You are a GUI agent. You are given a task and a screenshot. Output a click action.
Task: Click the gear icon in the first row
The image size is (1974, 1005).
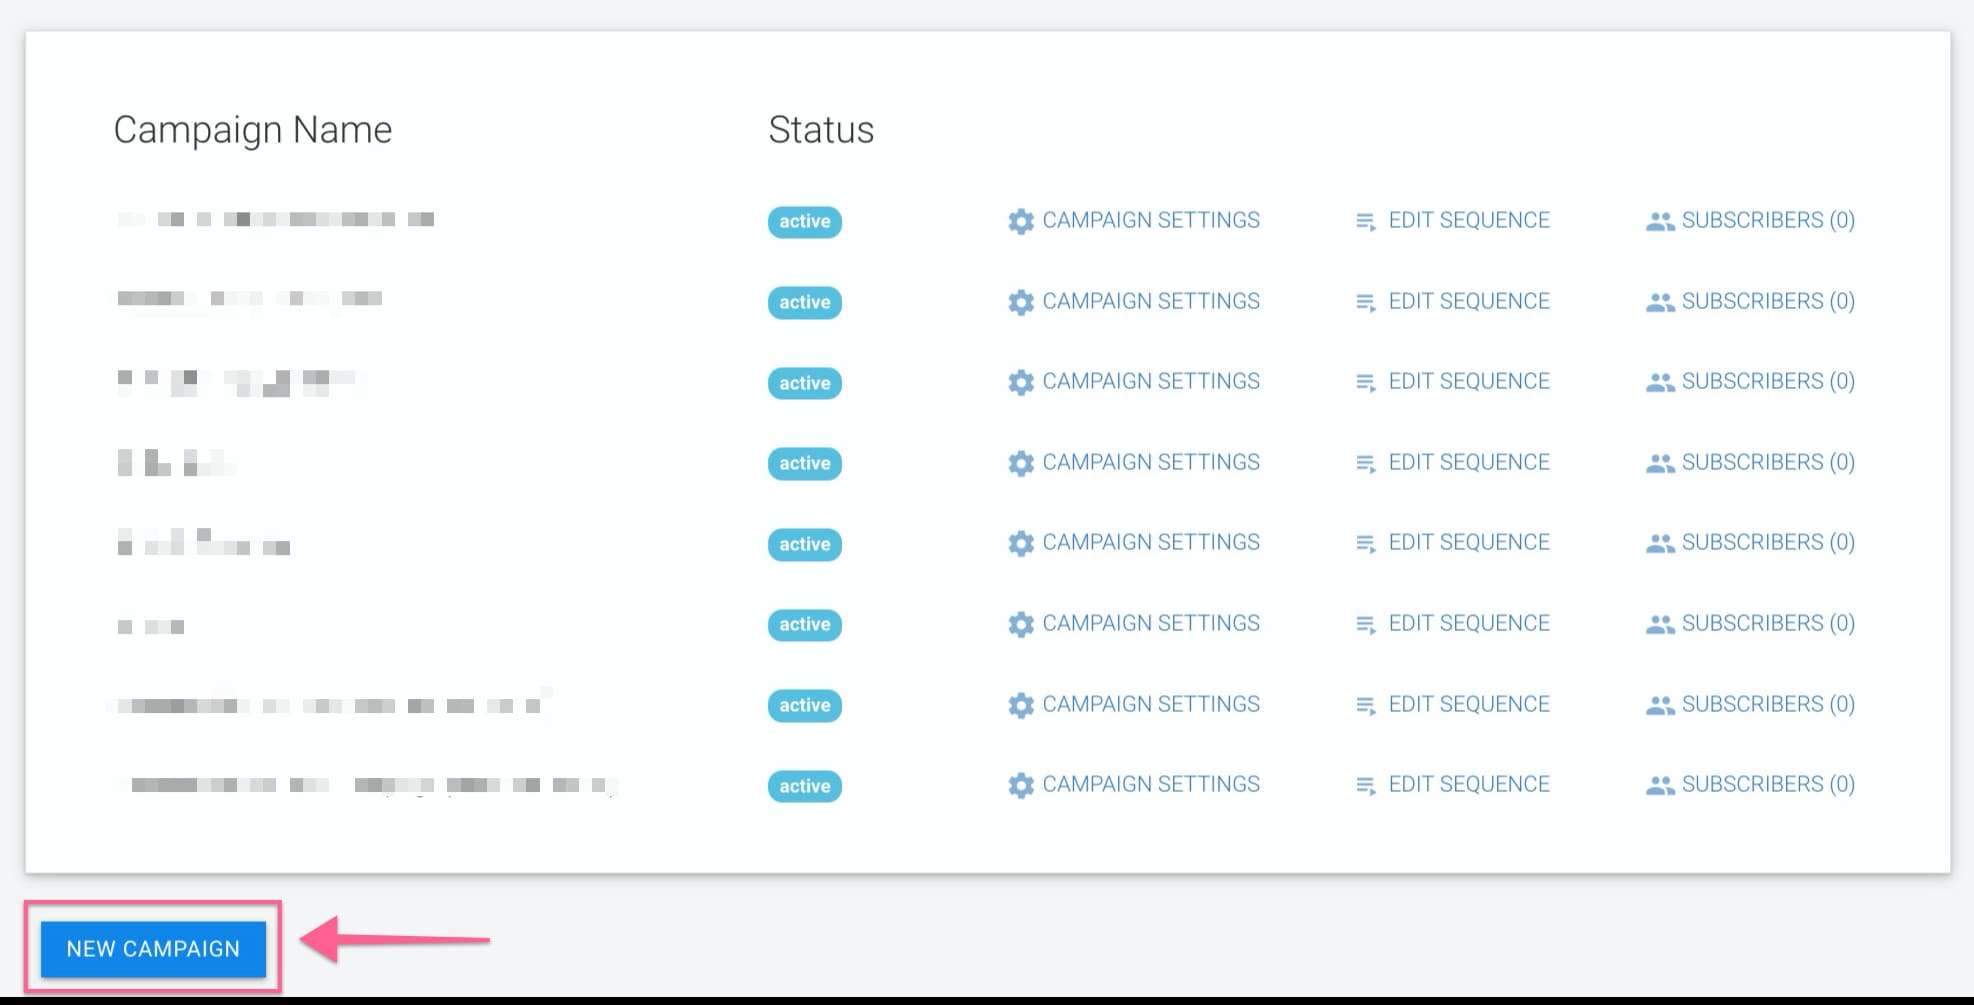click(x=1021, y=221)
